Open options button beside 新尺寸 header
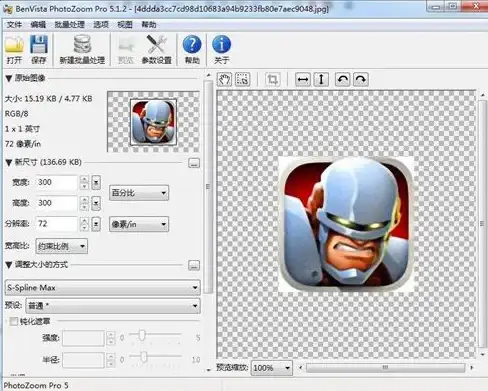 point(194,163)
